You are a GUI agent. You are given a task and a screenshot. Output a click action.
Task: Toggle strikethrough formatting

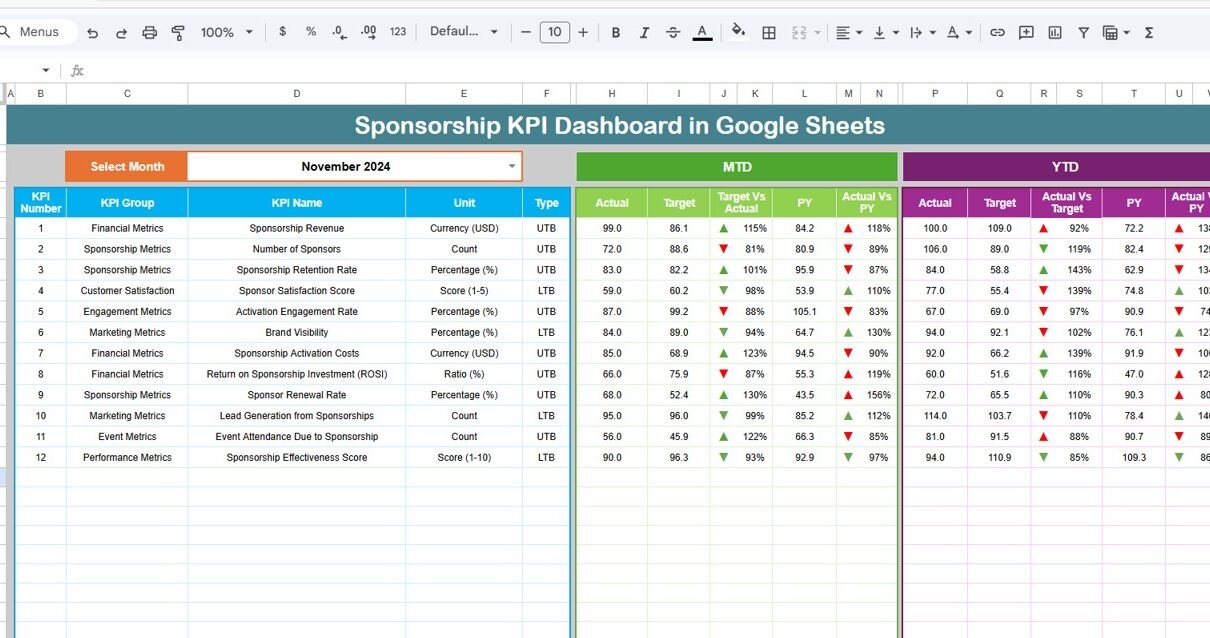(673, 32)
